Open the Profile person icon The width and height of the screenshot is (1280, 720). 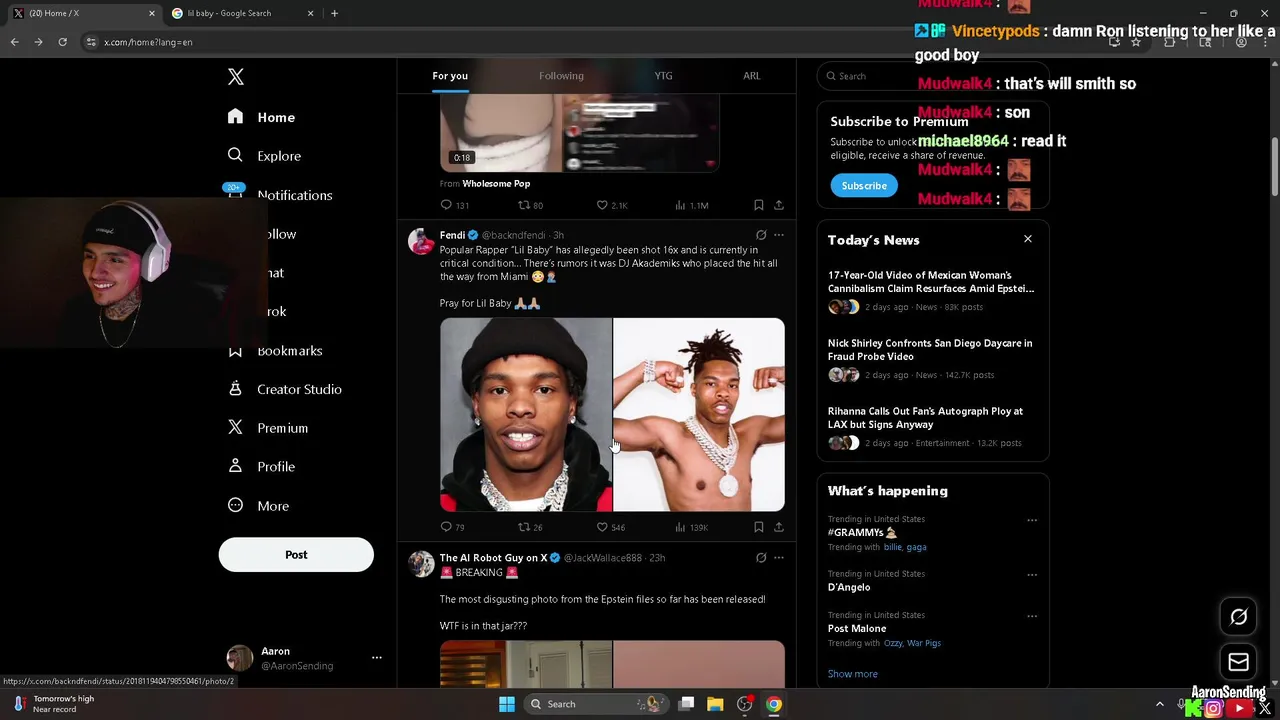[x=235, y=466]
